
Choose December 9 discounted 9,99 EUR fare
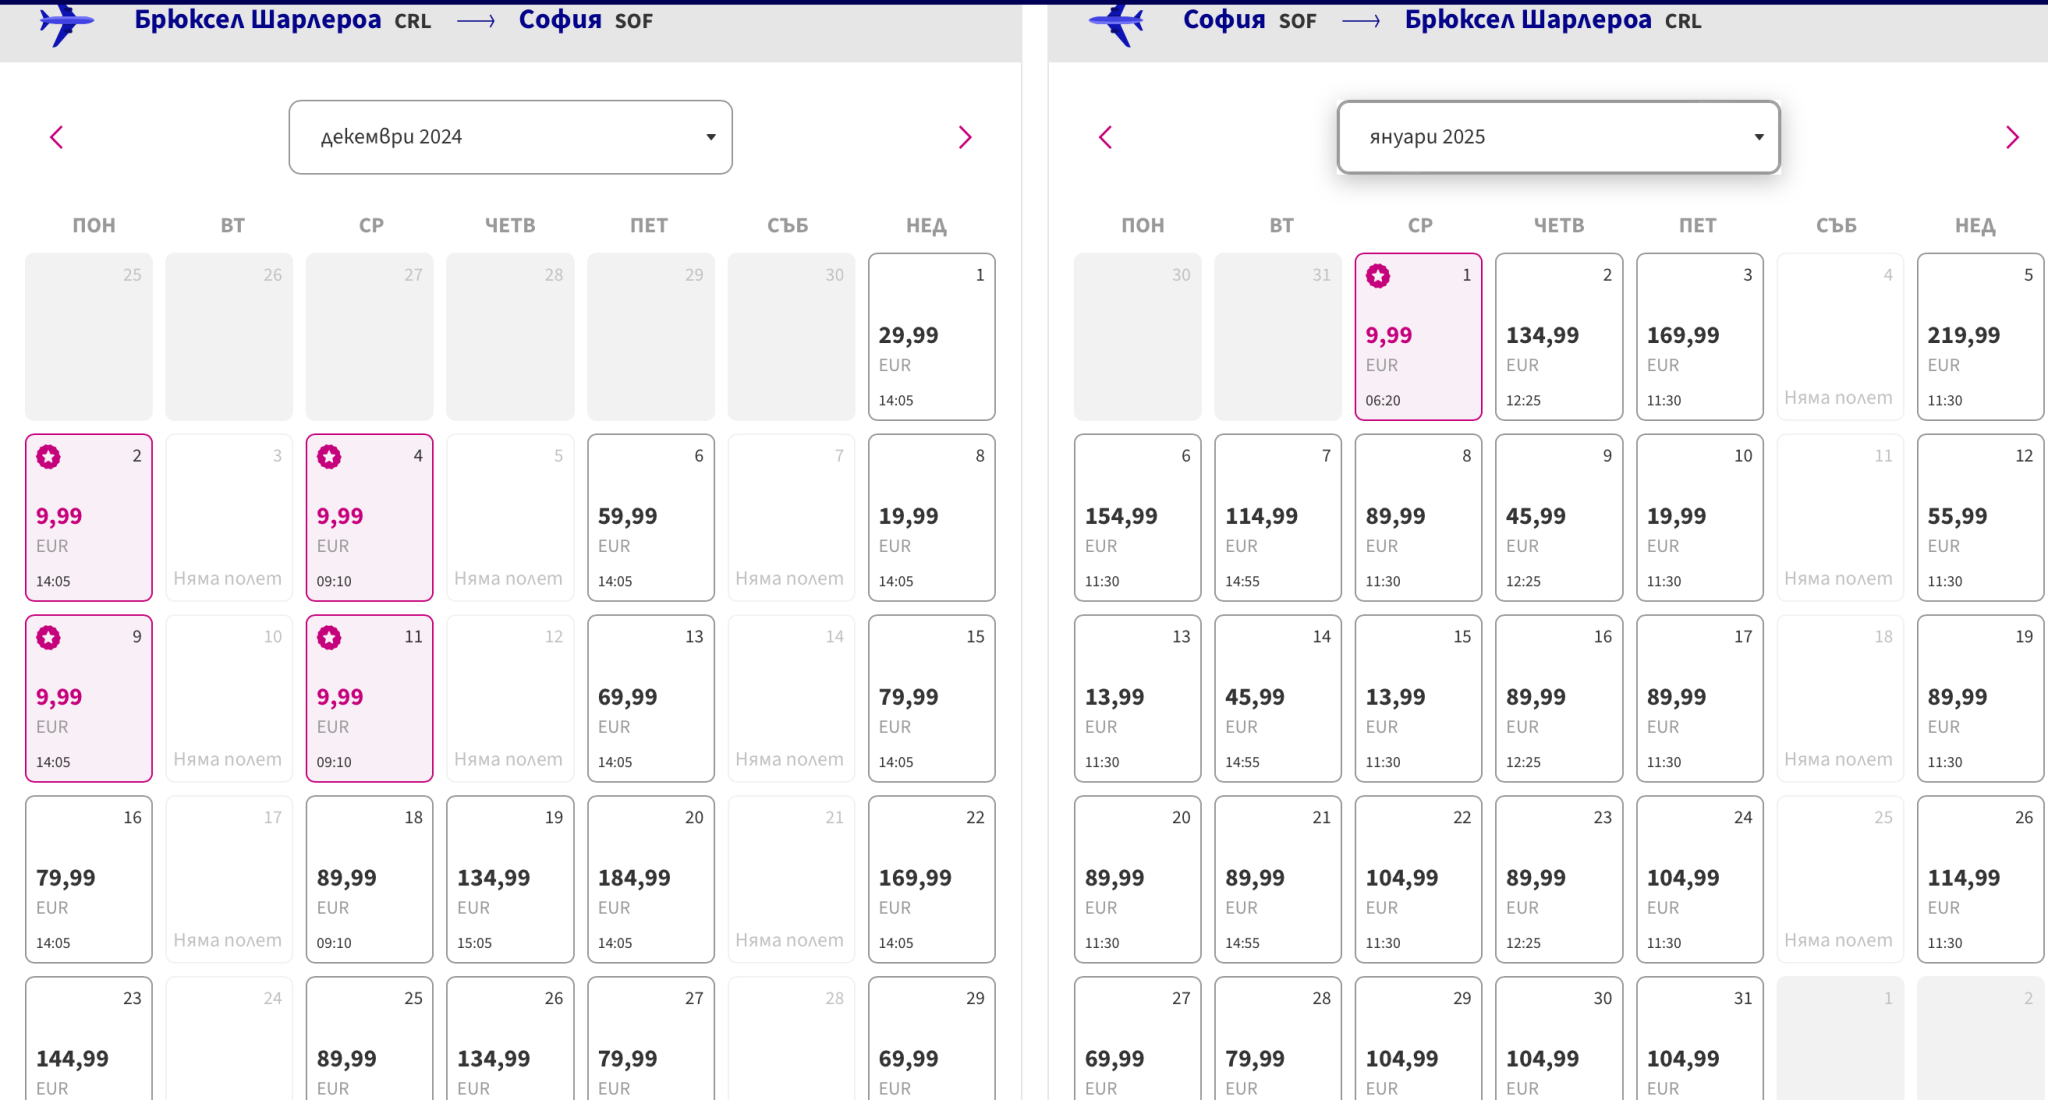88,698
